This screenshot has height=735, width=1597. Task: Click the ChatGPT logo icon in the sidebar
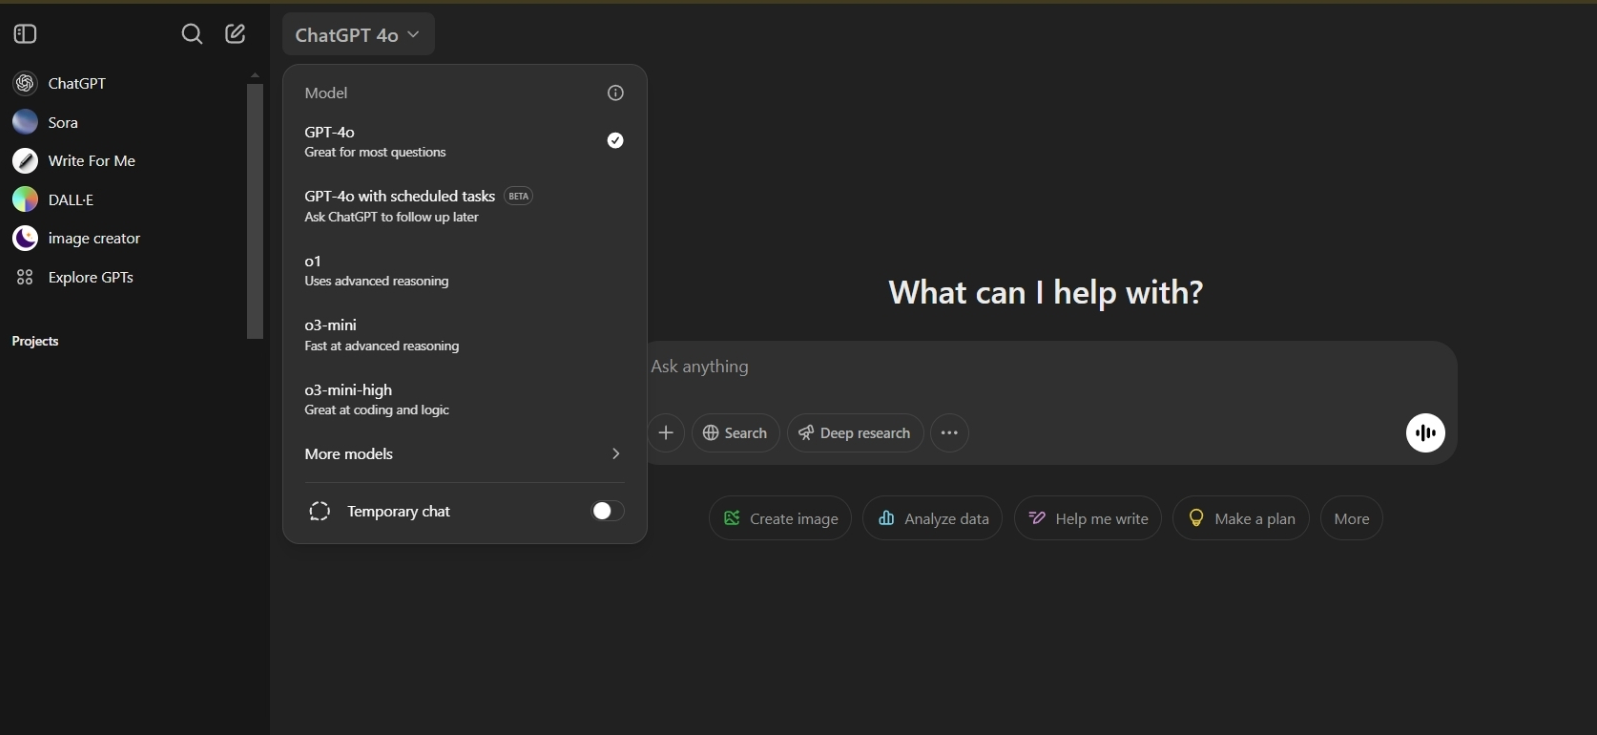point(25,83)
